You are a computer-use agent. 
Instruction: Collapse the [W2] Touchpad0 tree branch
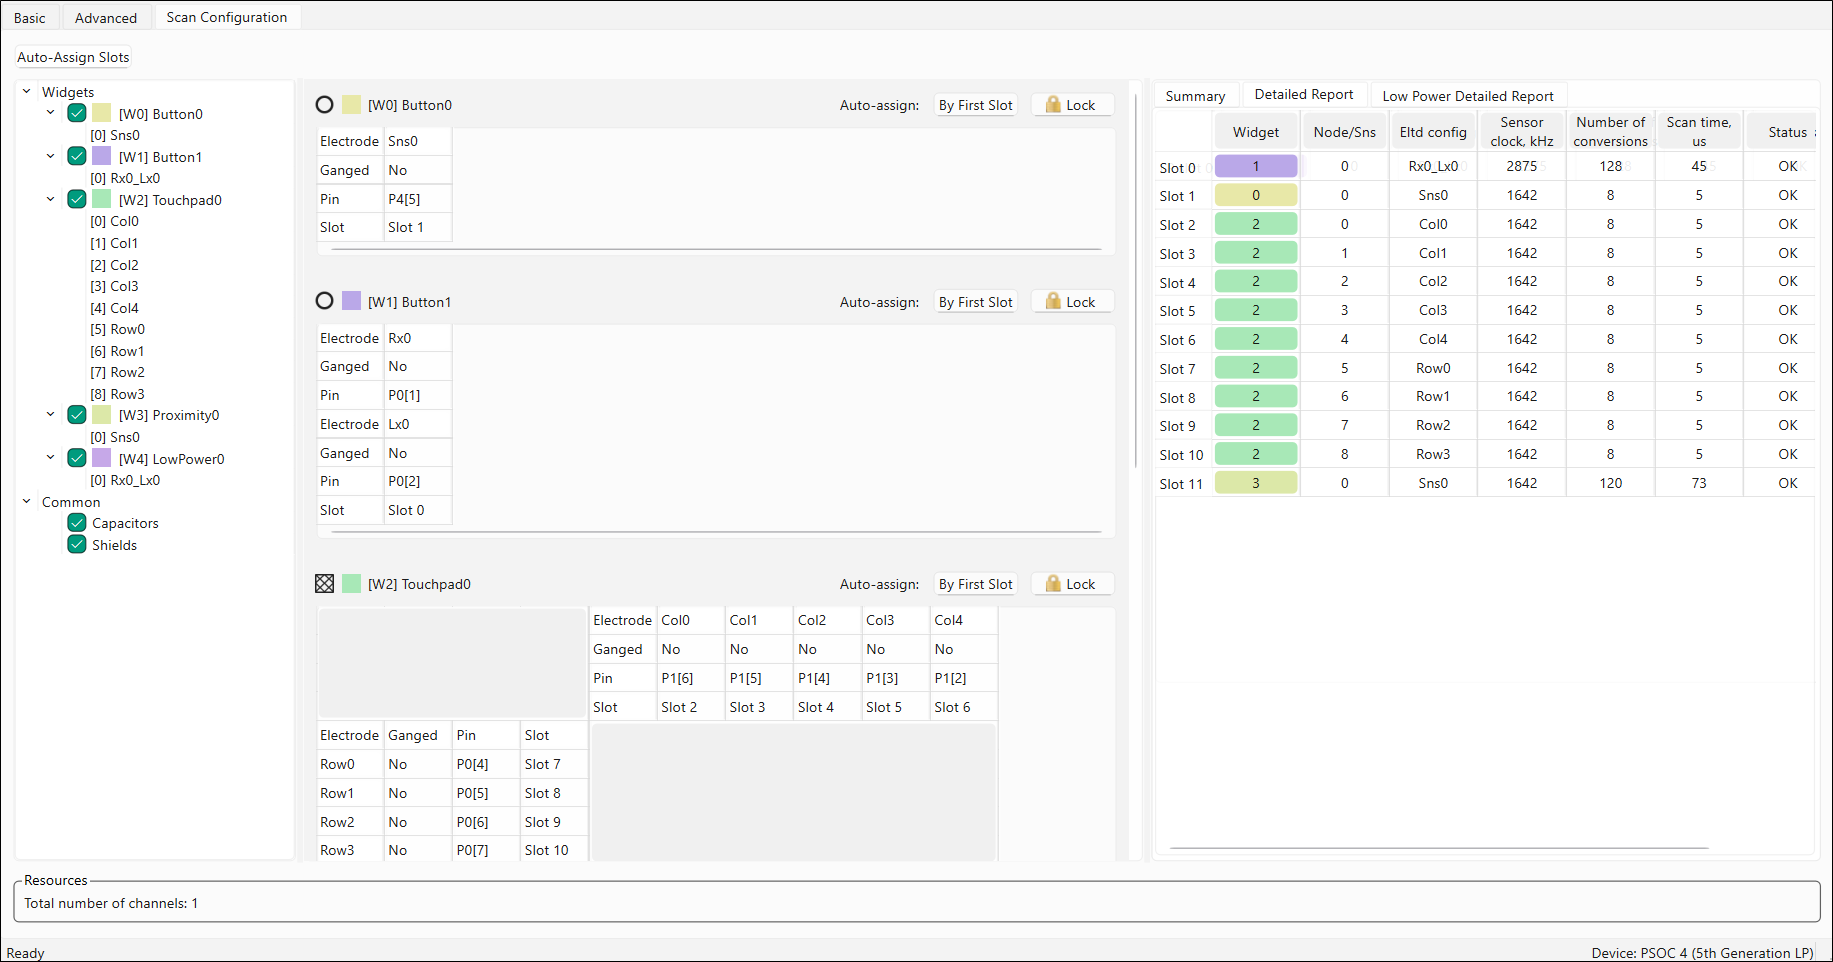(51, 199)
